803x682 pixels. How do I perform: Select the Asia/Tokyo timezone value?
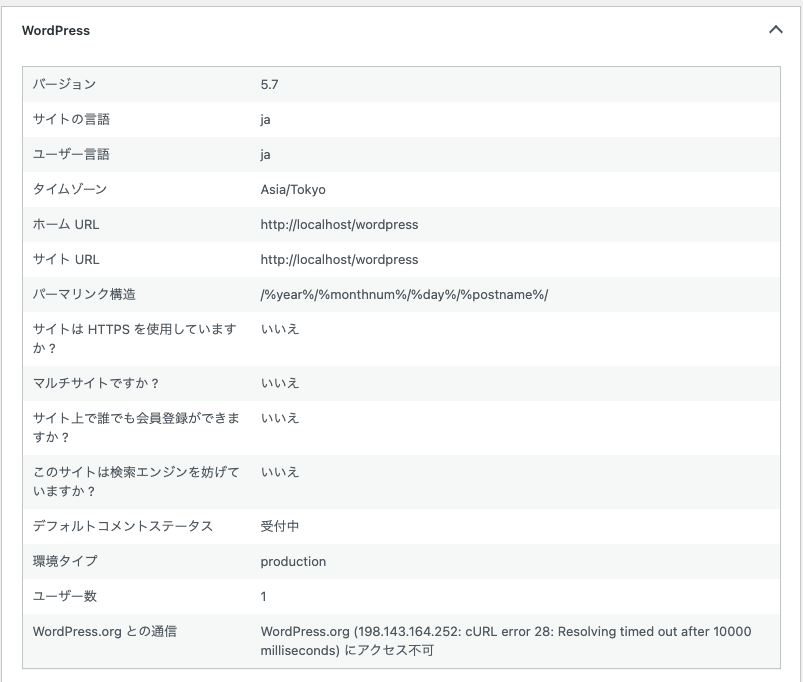click(x=293, y=189)
